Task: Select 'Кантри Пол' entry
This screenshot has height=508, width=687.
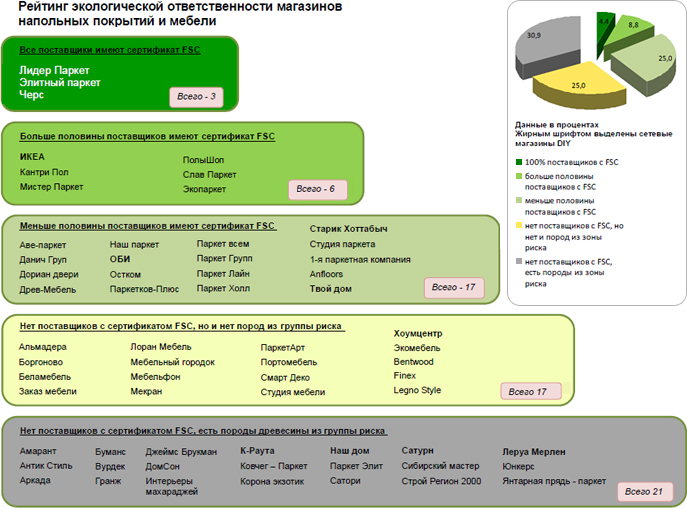Action: pyautogui.click(x=44, y=172)
